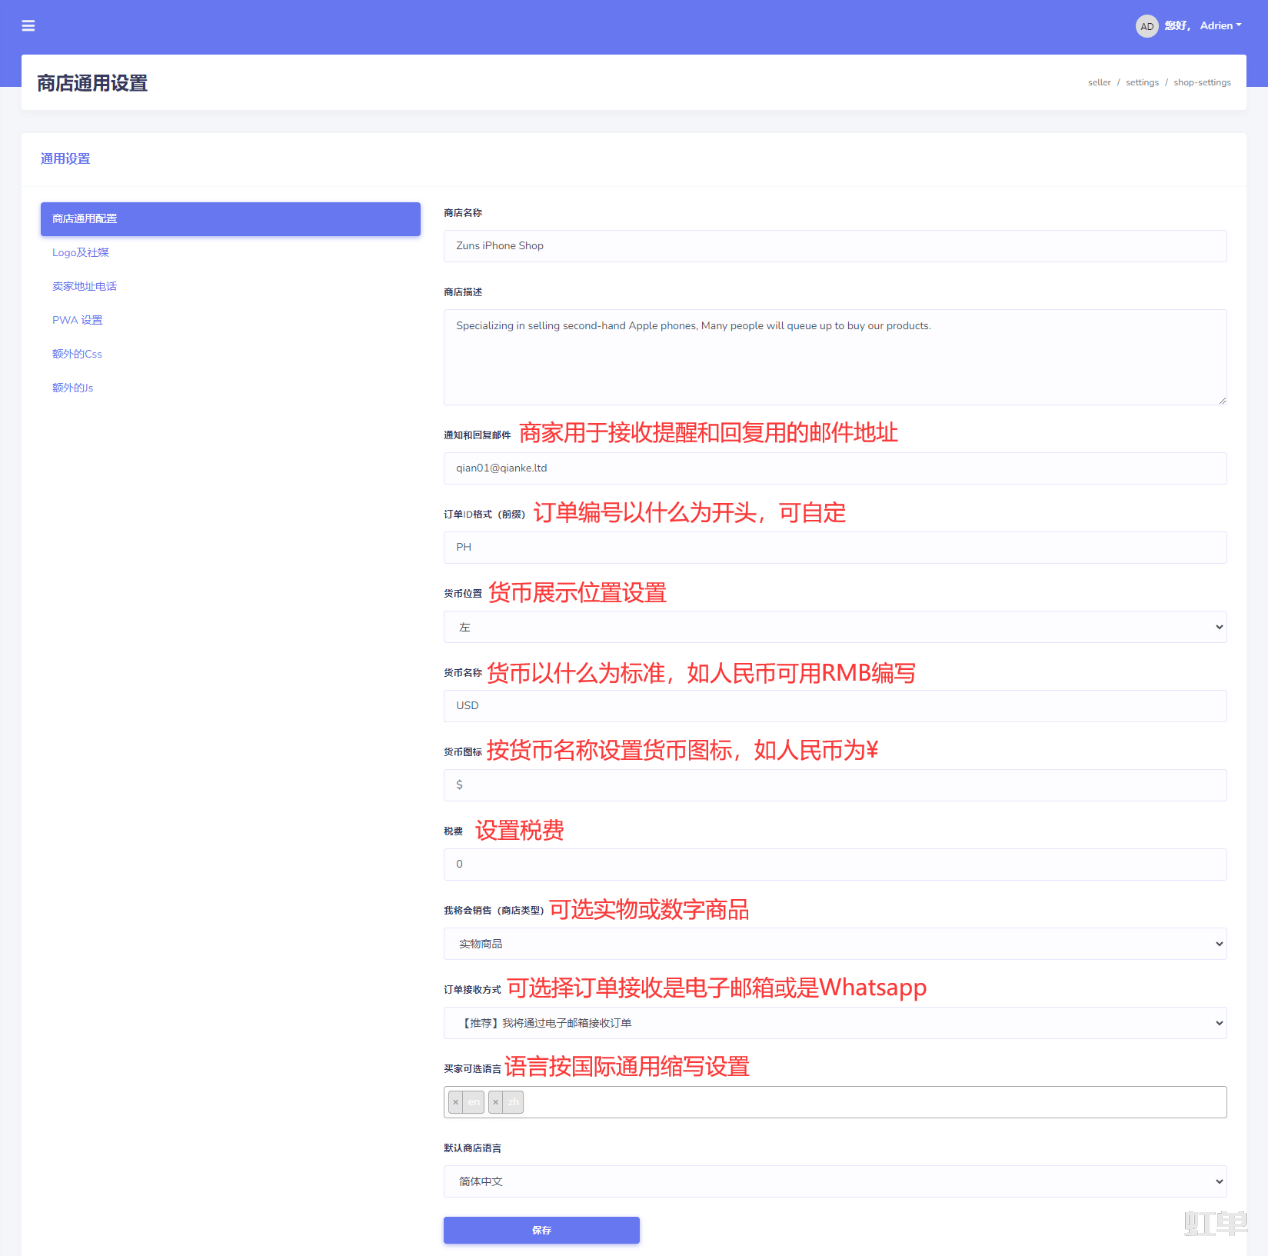The image size is (1268, 1256).
Task: Click the tax field showing 0
Action: click(x=835, y=864)
